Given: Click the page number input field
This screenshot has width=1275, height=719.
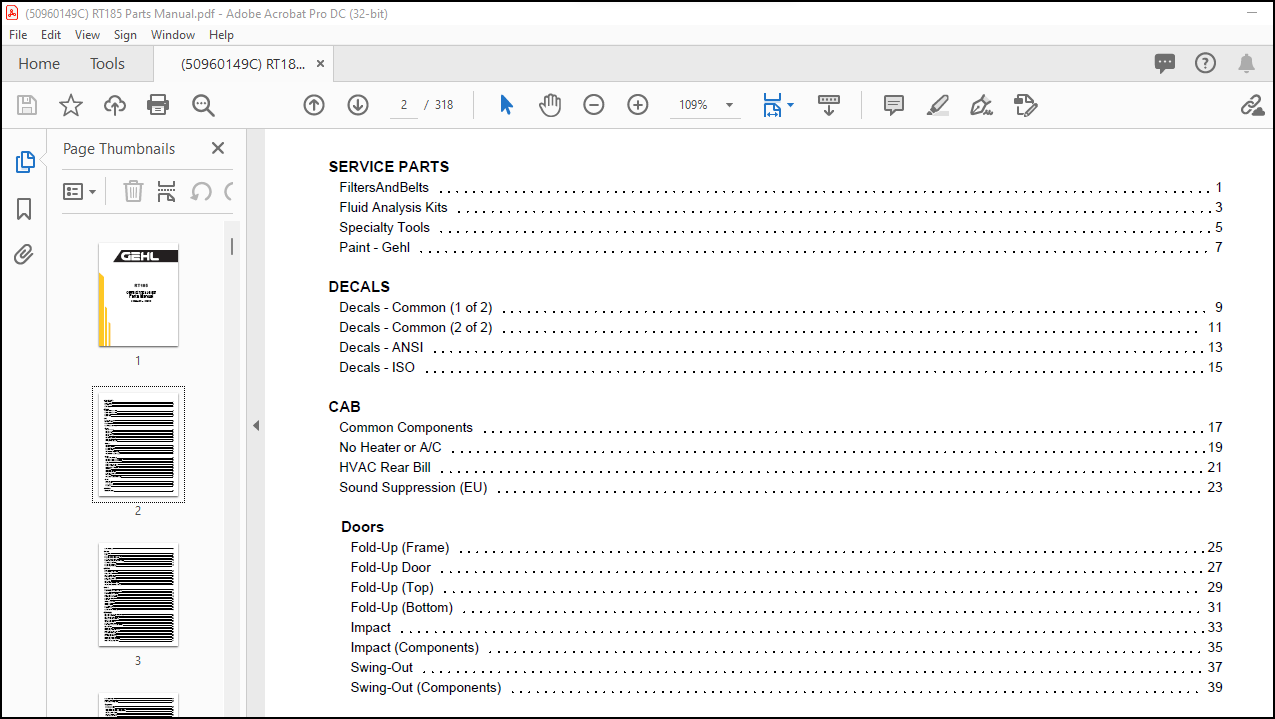Looking at the screenshot, I should (404, 105).
